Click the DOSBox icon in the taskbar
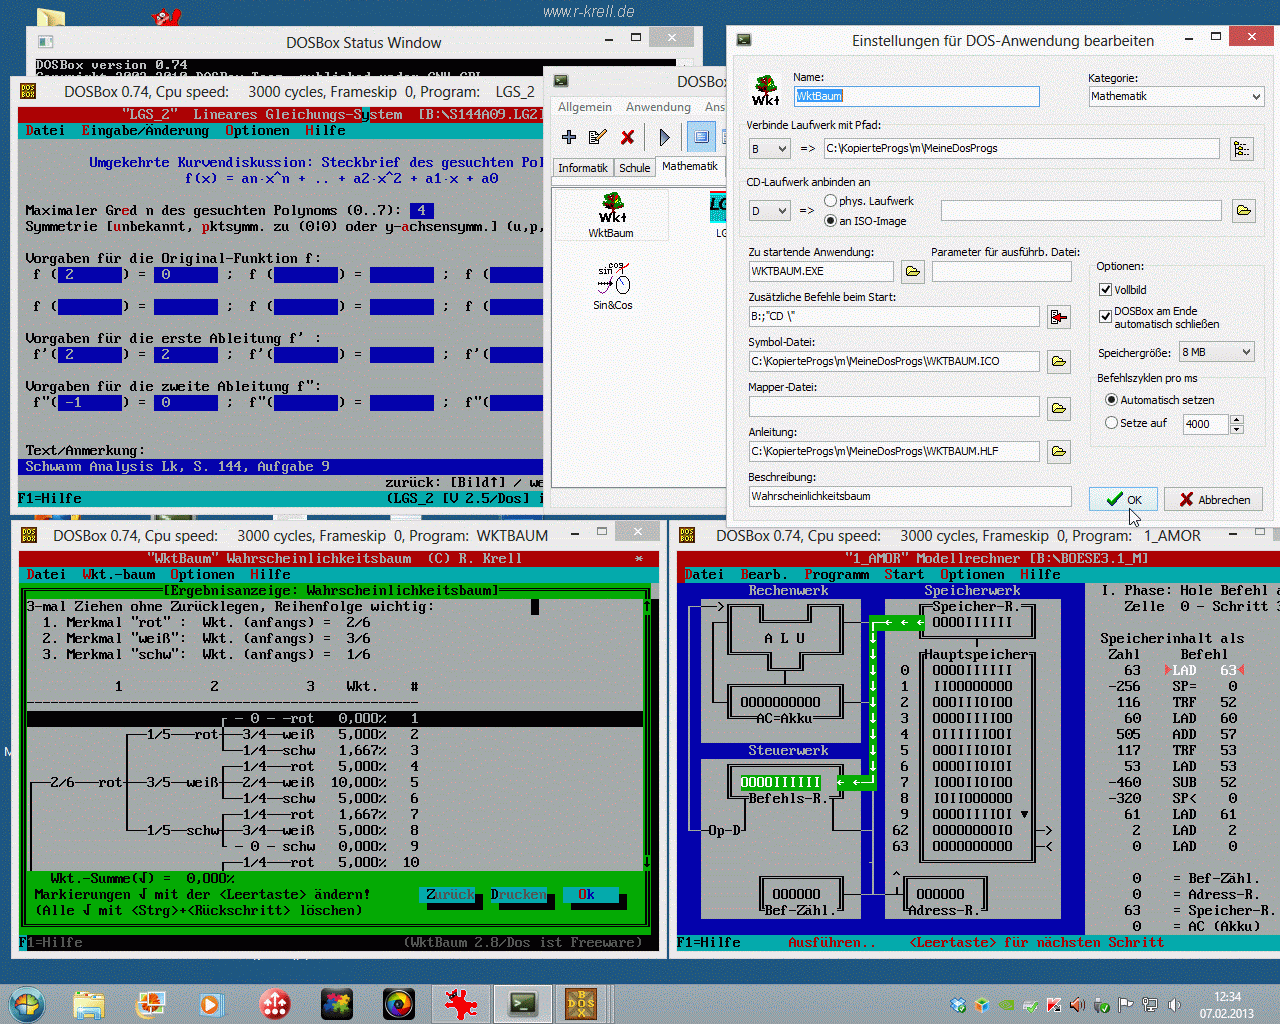The height and width of the screenshot is (1024, 1280). point(581,1003)
